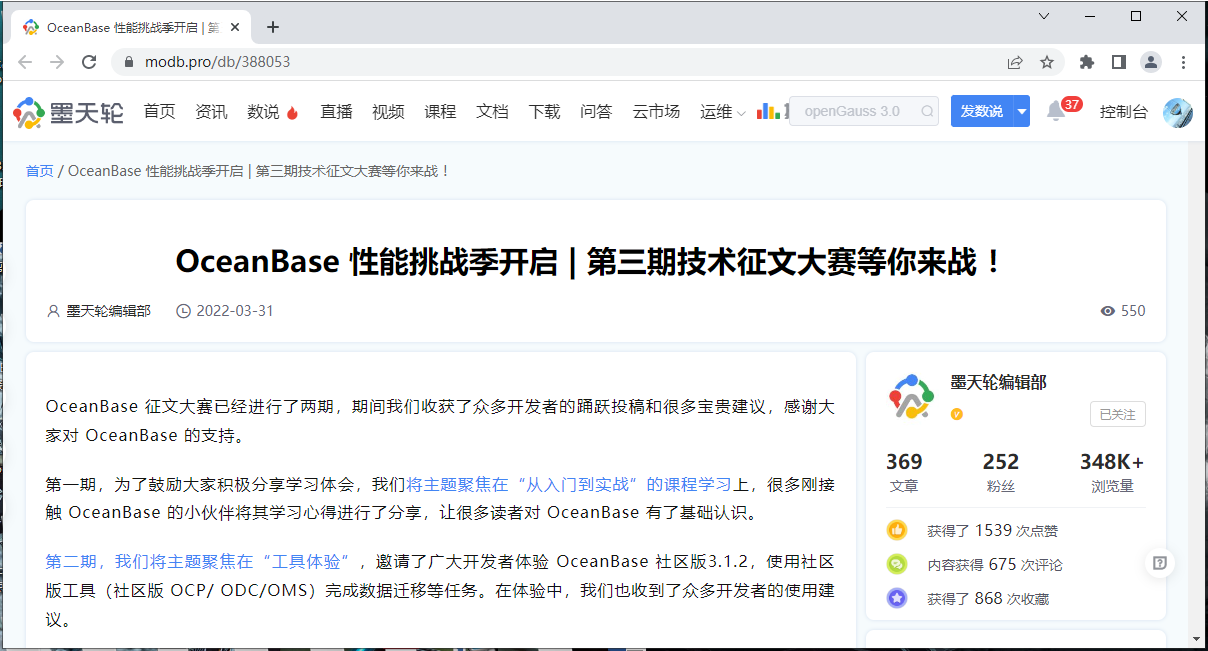1208x651 pixels.
Task: Click the 墨天轮编辑部 author name under title
Action: point(108,311)
